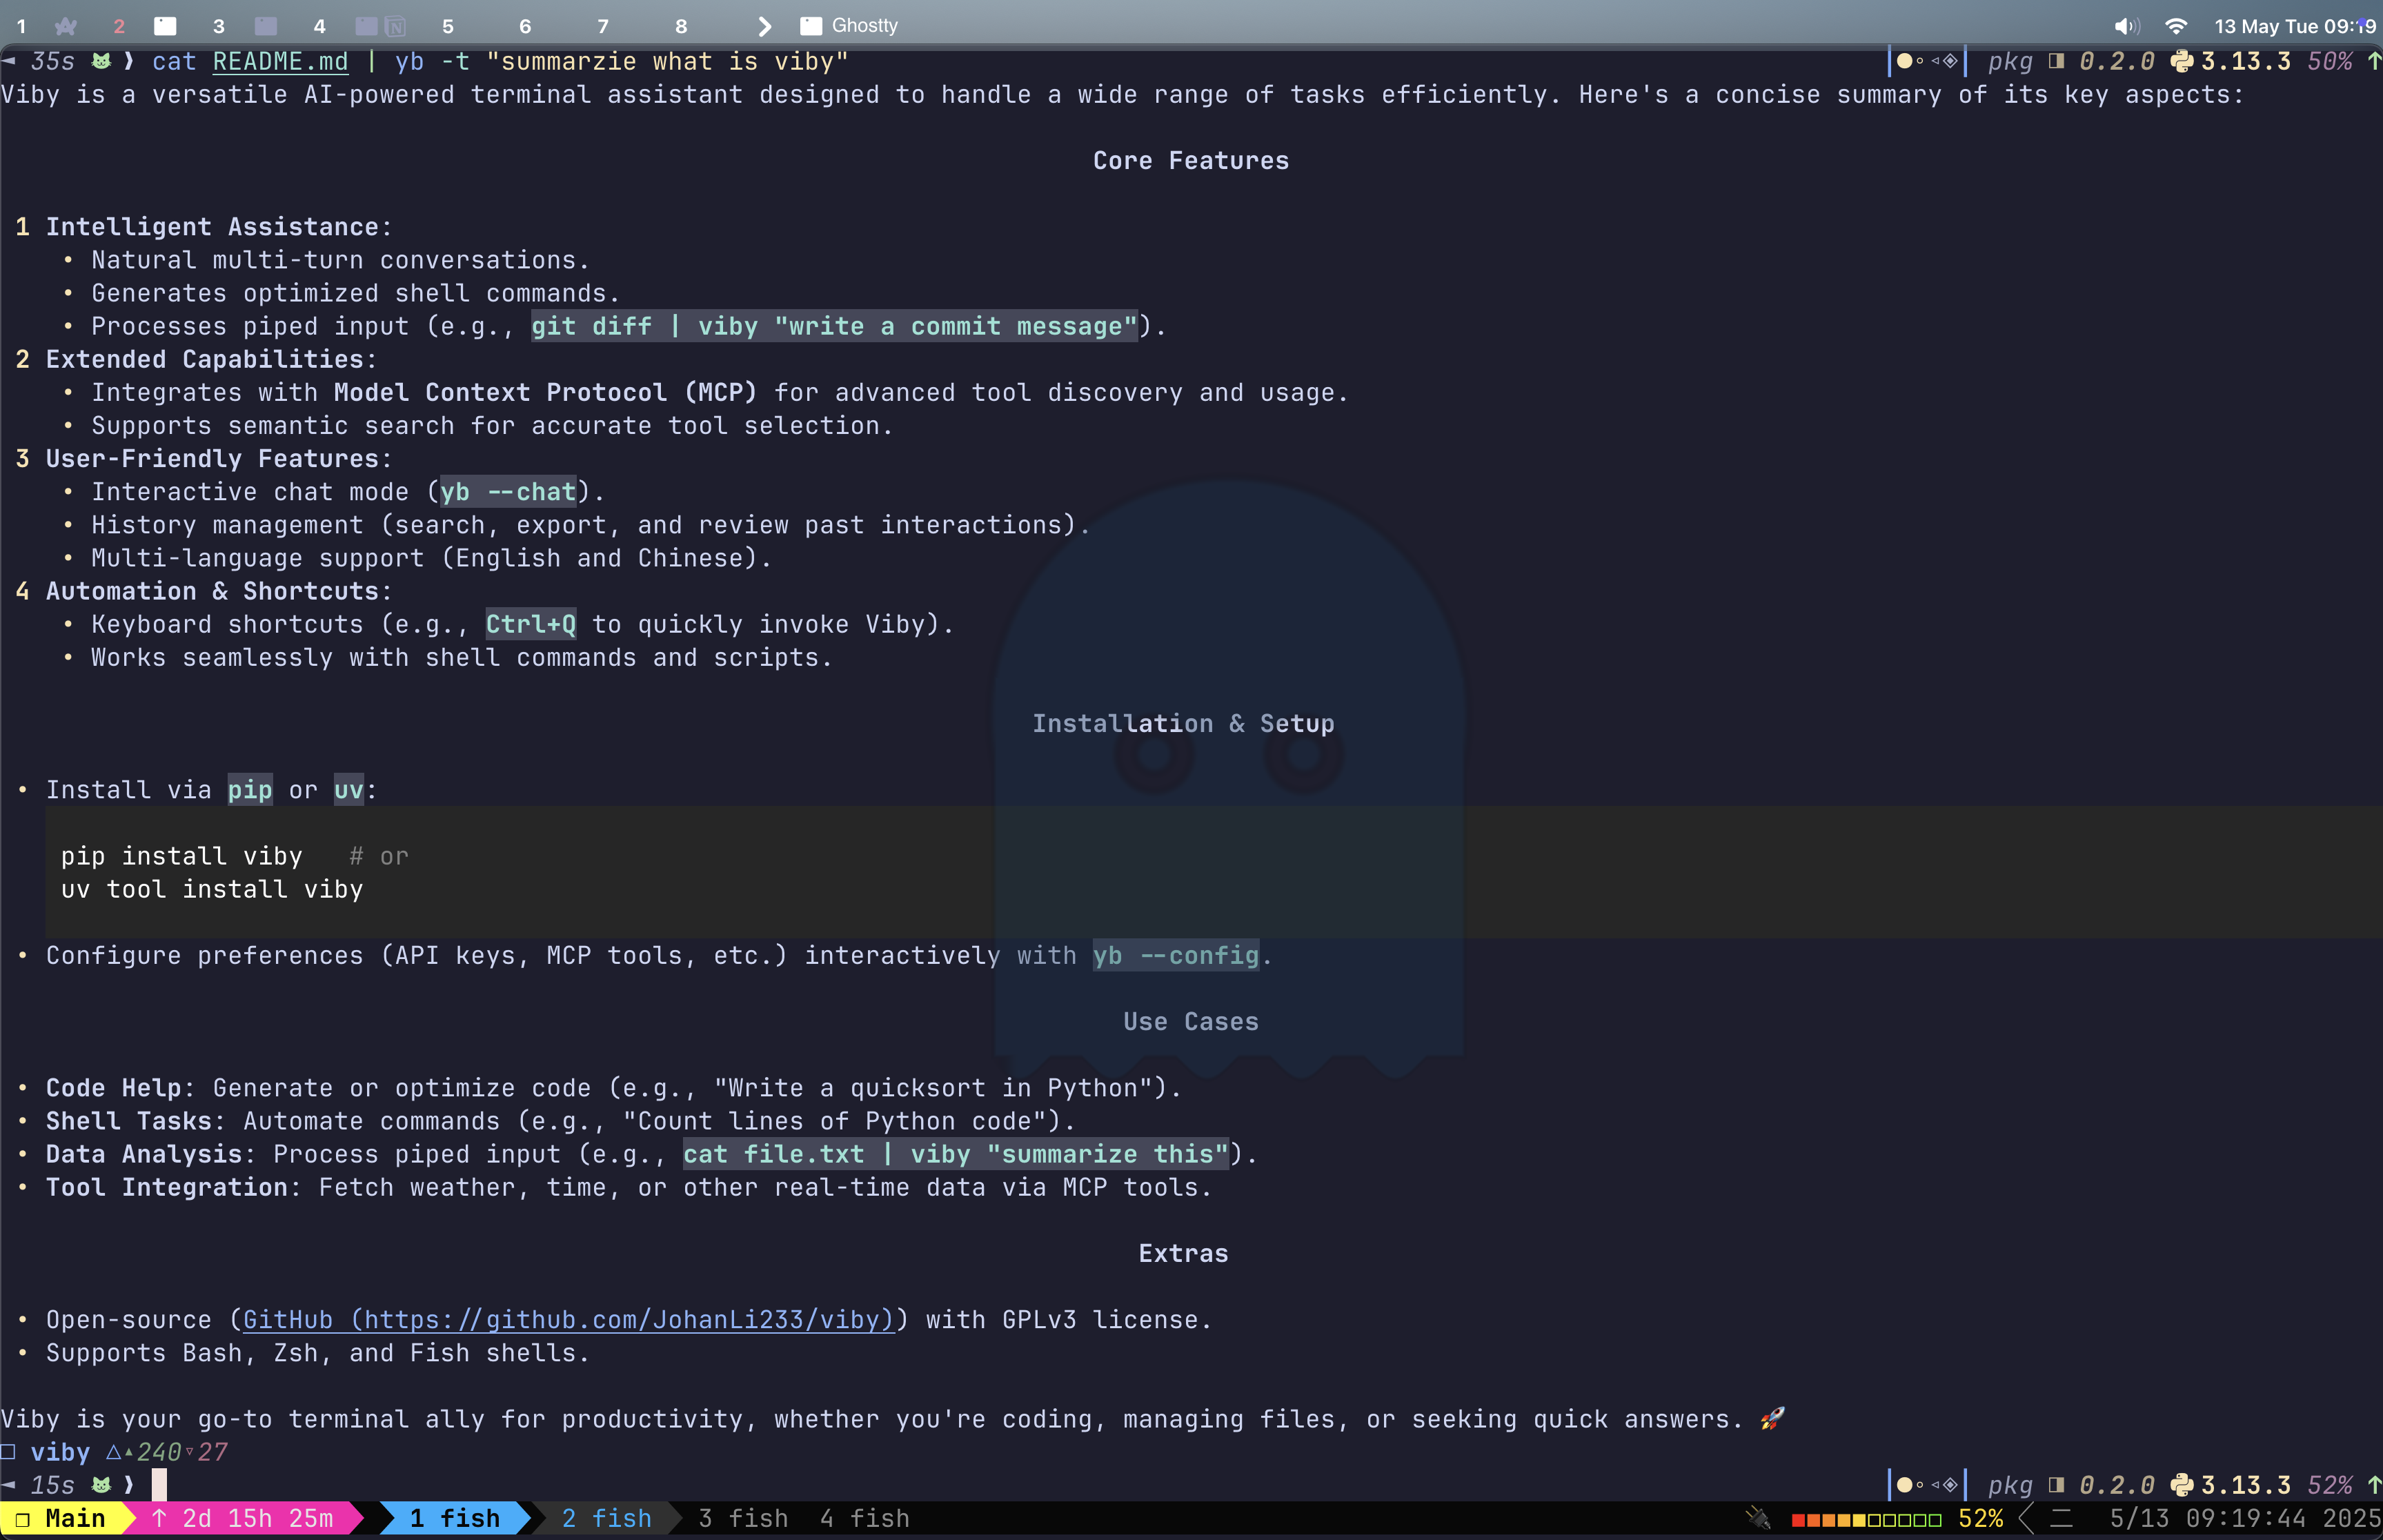The height and width of the screenshot is (1540, 2383).
Task: Select tmux window 2 fish
Action: (x=606, y=1518)
